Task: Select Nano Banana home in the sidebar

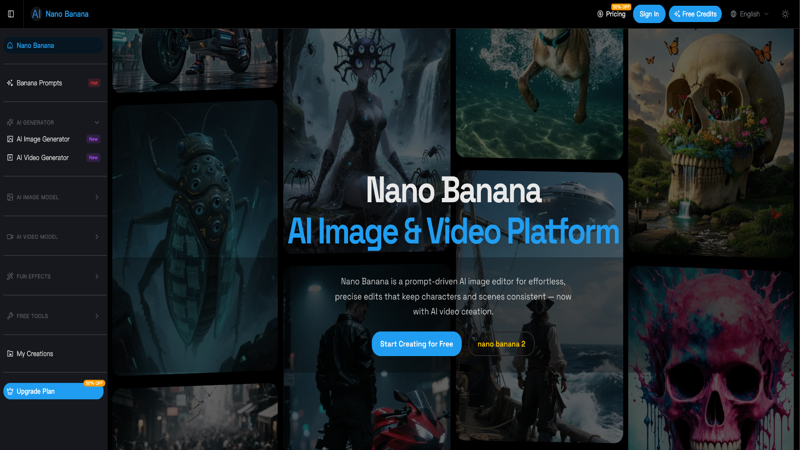Action: (x=54, y=45)
